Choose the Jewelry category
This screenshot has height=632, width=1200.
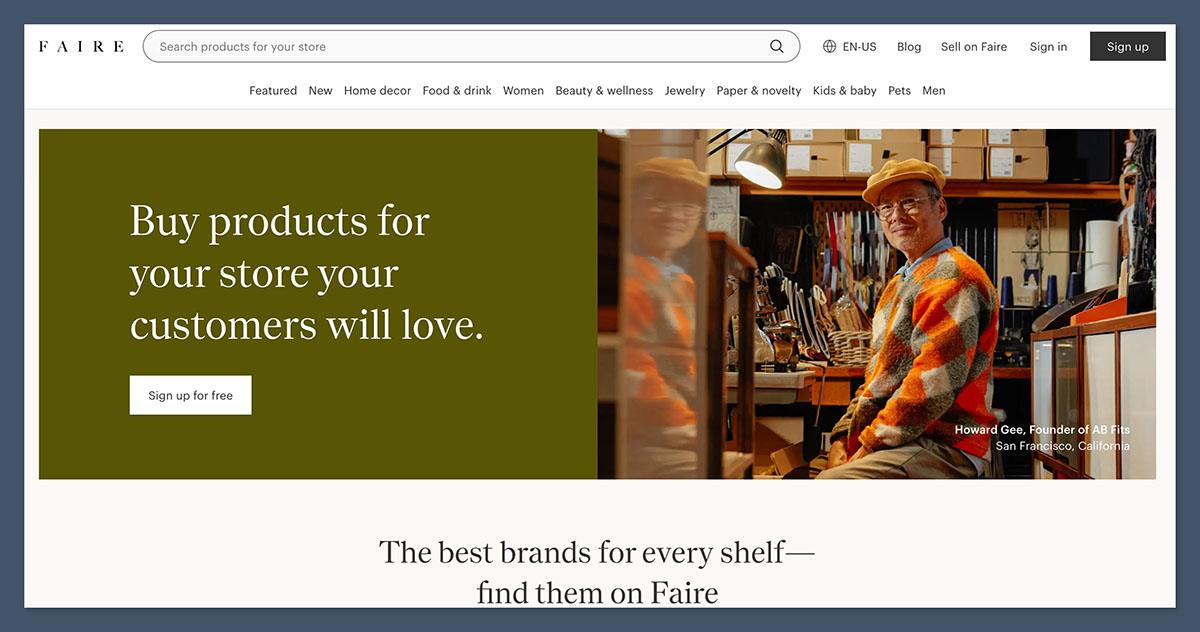(685, 91)
